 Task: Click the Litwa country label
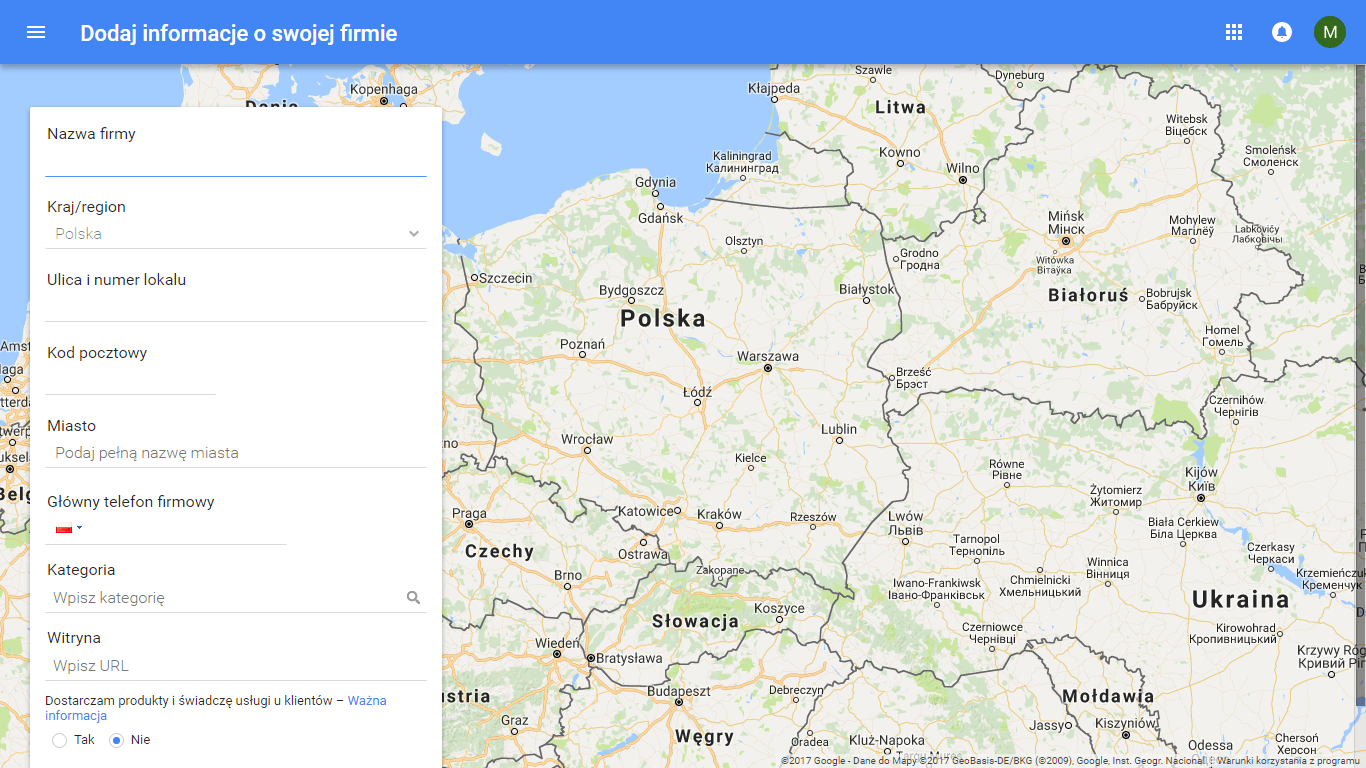pos(900,107)
